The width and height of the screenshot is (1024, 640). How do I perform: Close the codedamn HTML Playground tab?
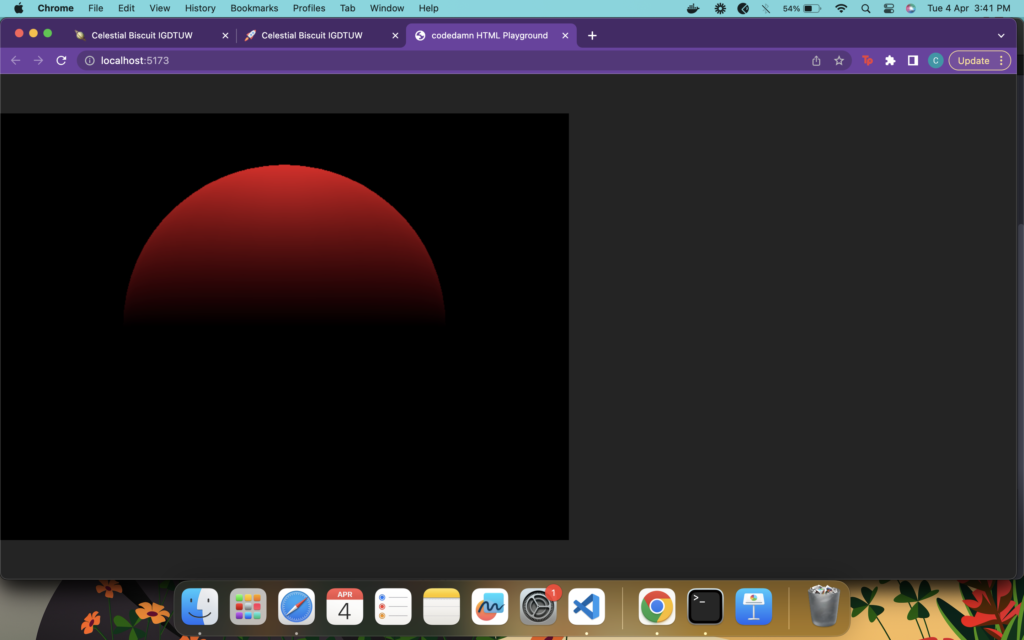(566, 36)
